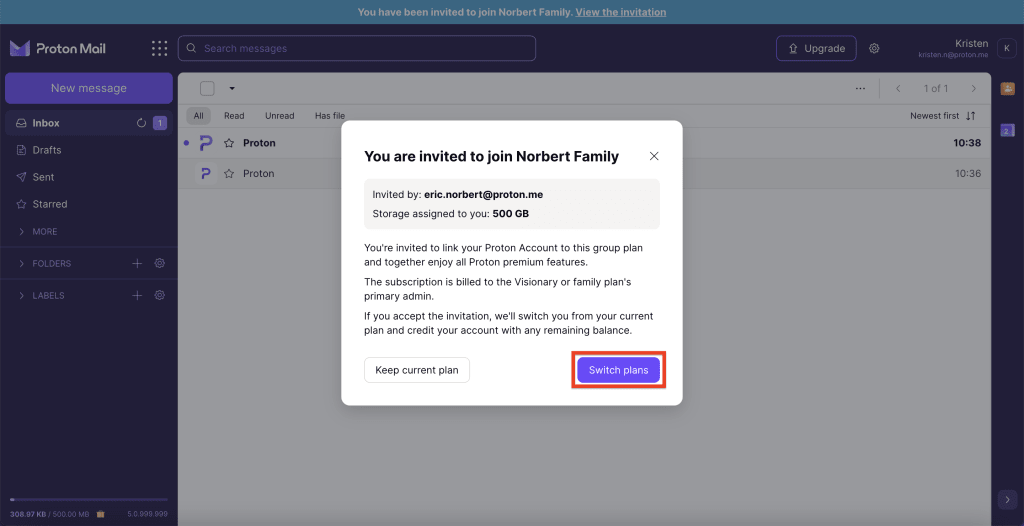
Task: Expand the FOLDERS section
Action: 45,263
